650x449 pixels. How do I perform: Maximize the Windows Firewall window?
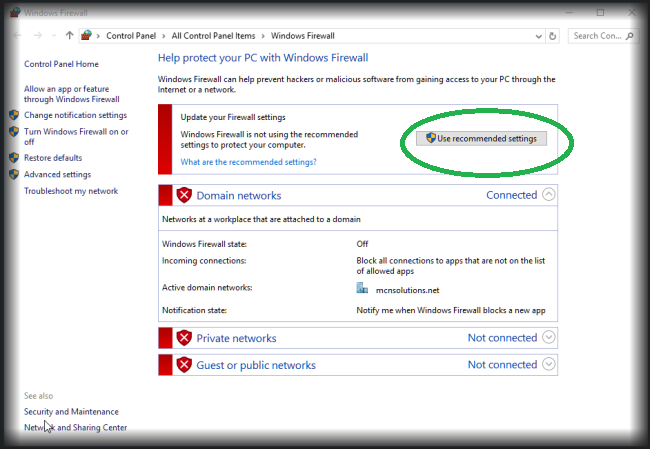600,12
